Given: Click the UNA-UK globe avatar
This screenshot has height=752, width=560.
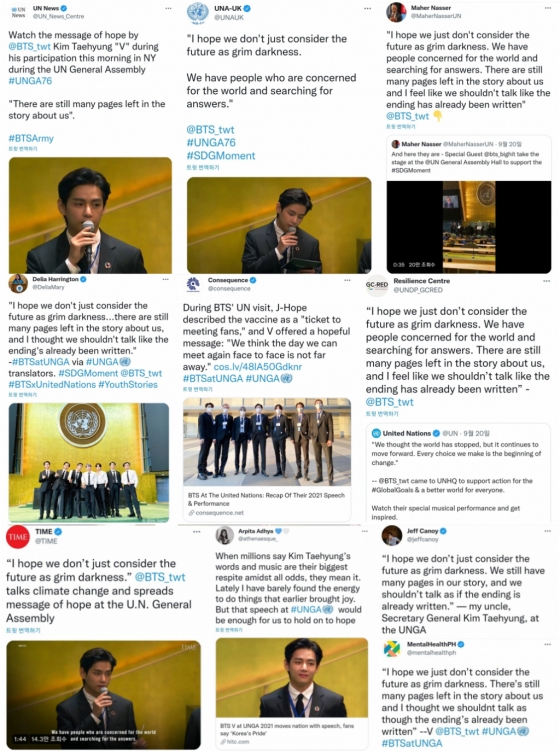Looking at the screenshot, I should tap(198, 13).
